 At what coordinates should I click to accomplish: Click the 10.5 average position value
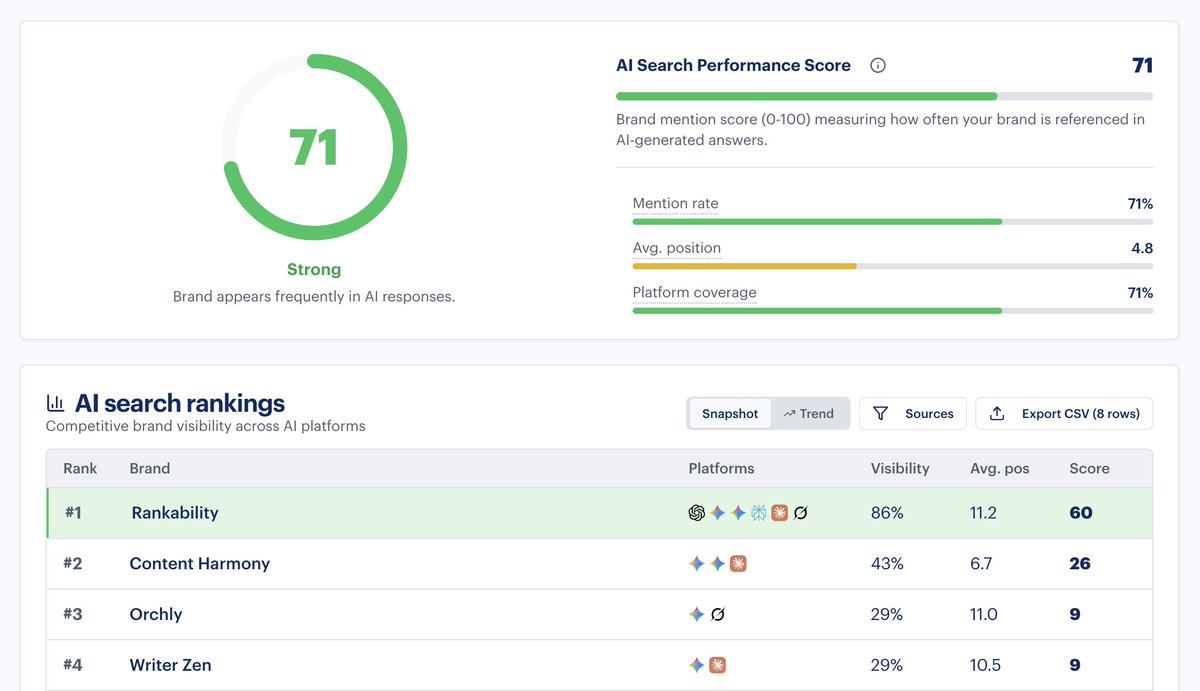[984, 665]
